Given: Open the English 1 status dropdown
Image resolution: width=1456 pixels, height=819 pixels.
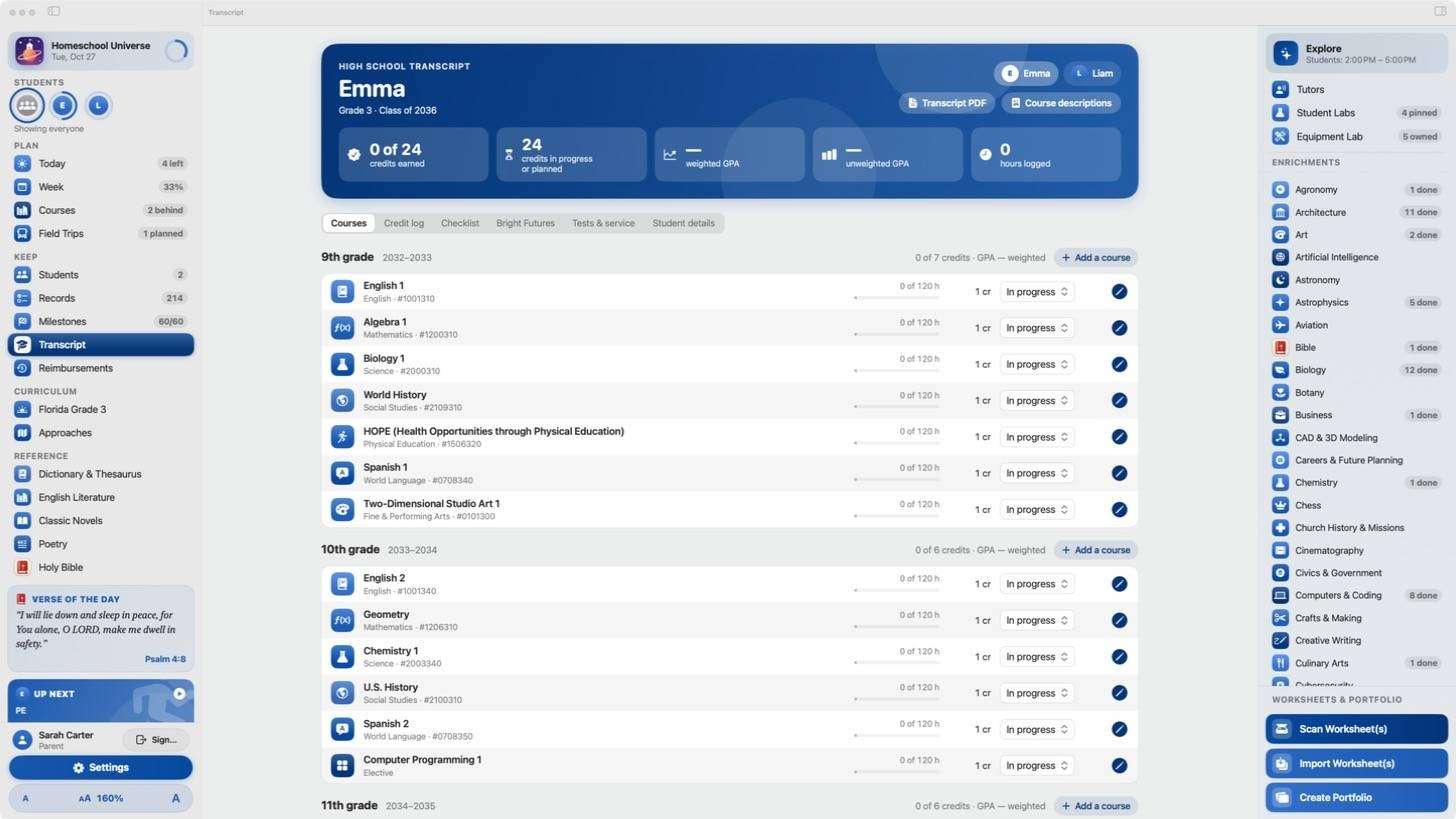Looking at the screenshot, I should [x=1037, y=292].
